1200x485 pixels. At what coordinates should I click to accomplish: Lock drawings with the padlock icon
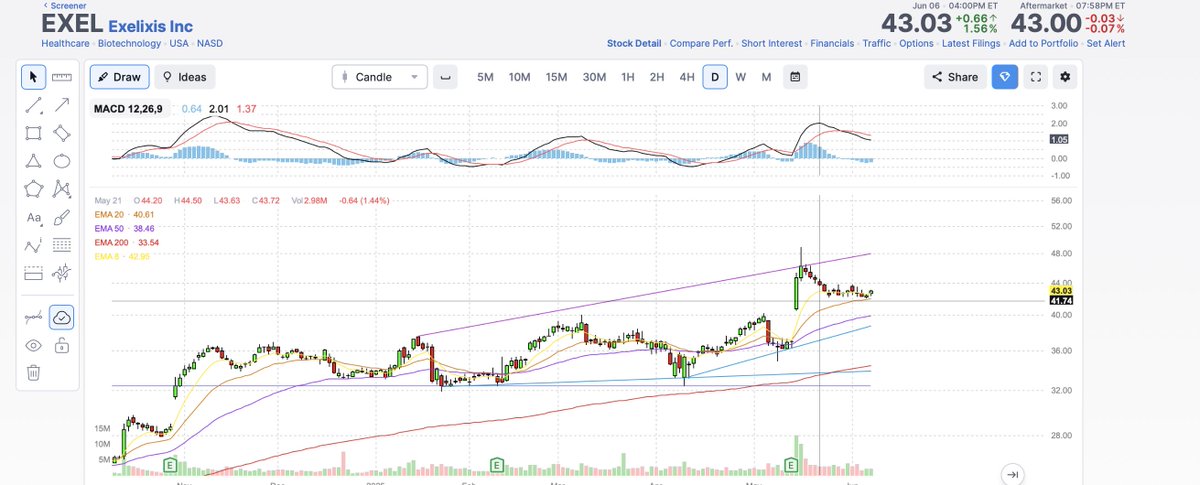[x=62, y=346]
